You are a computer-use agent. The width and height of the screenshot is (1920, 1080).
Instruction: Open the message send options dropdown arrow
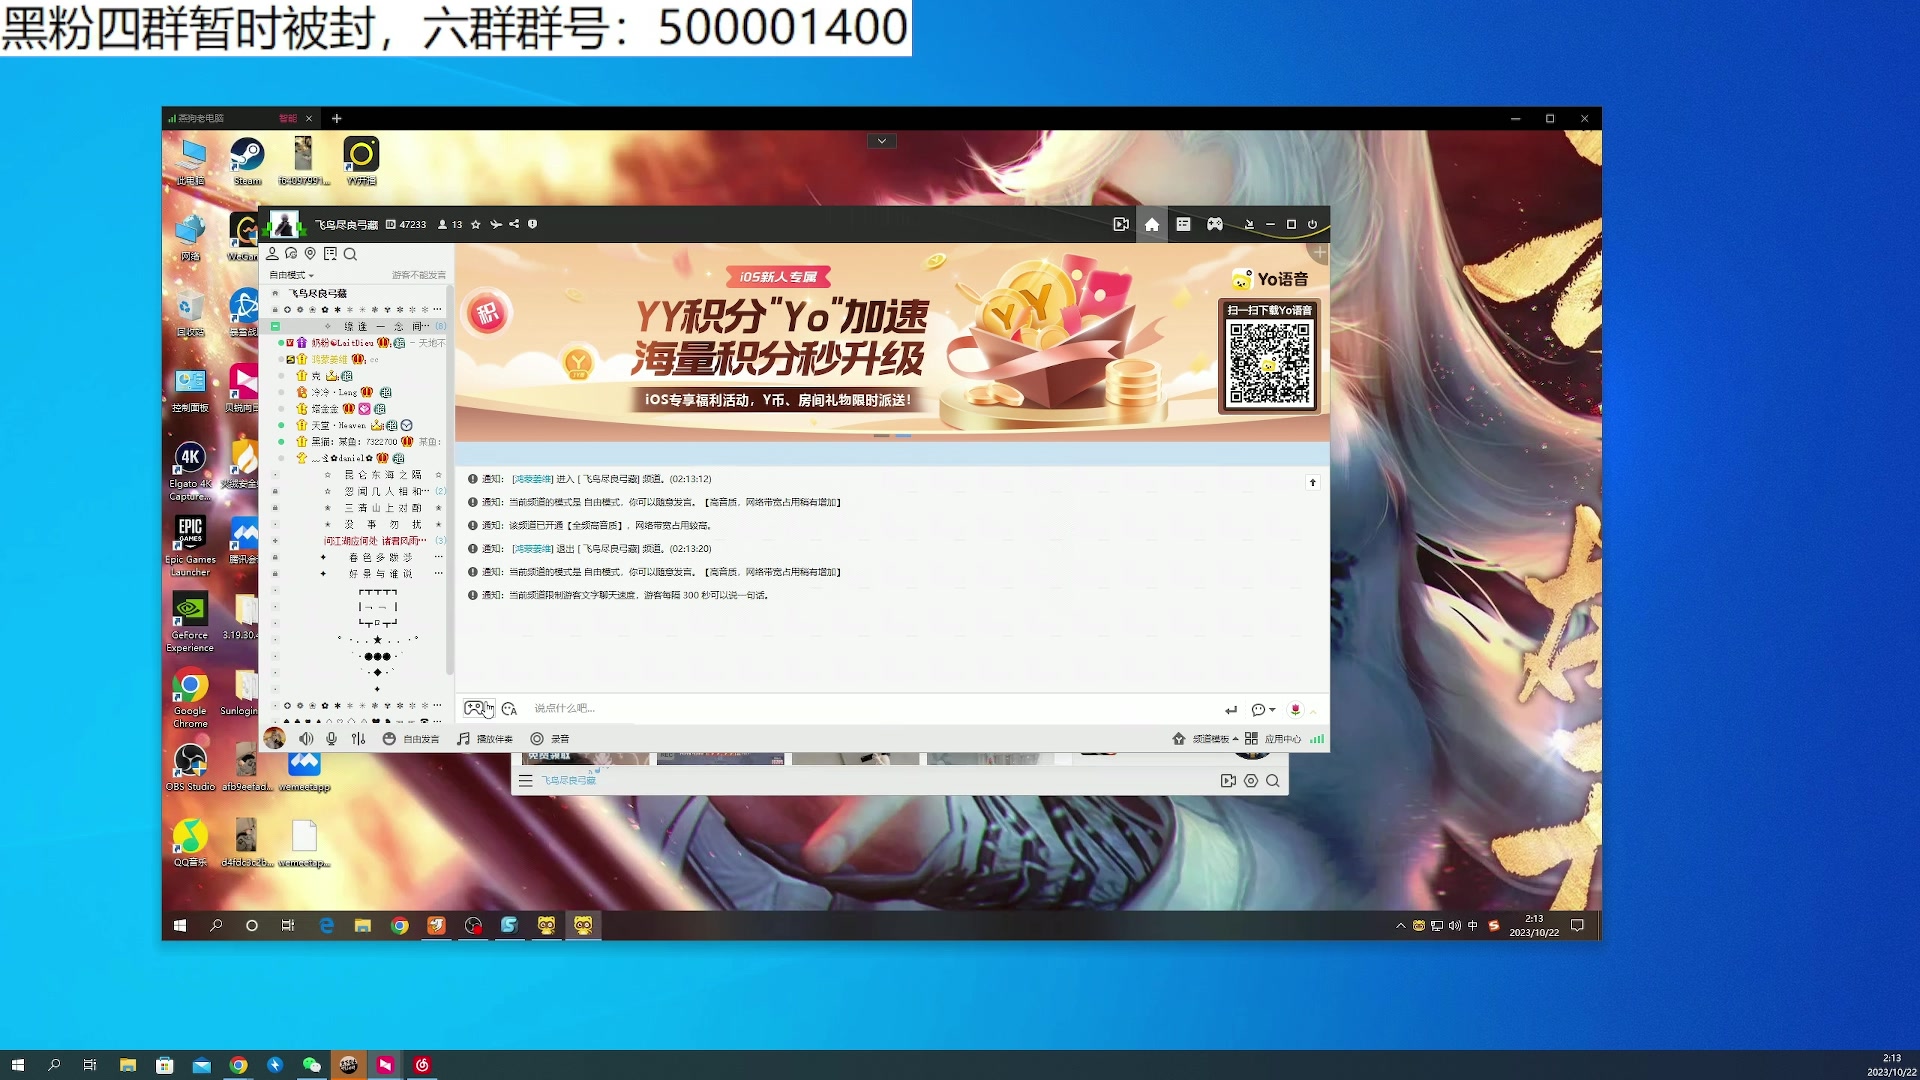pos(1272,709)
